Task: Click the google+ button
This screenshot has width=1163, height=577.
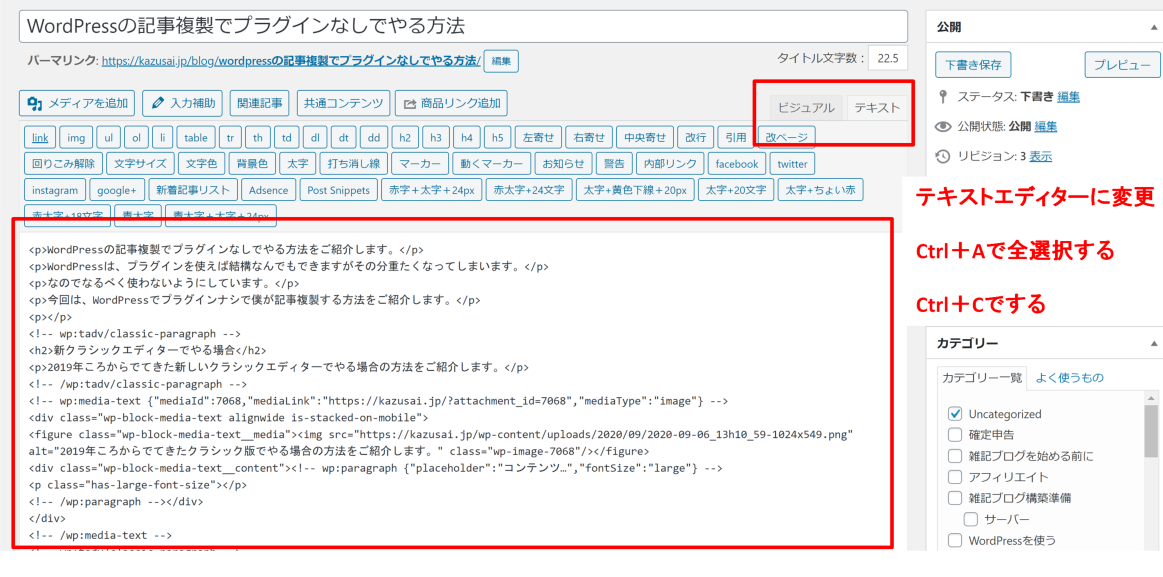Action: pyautogui.click(x=117, y=190)
